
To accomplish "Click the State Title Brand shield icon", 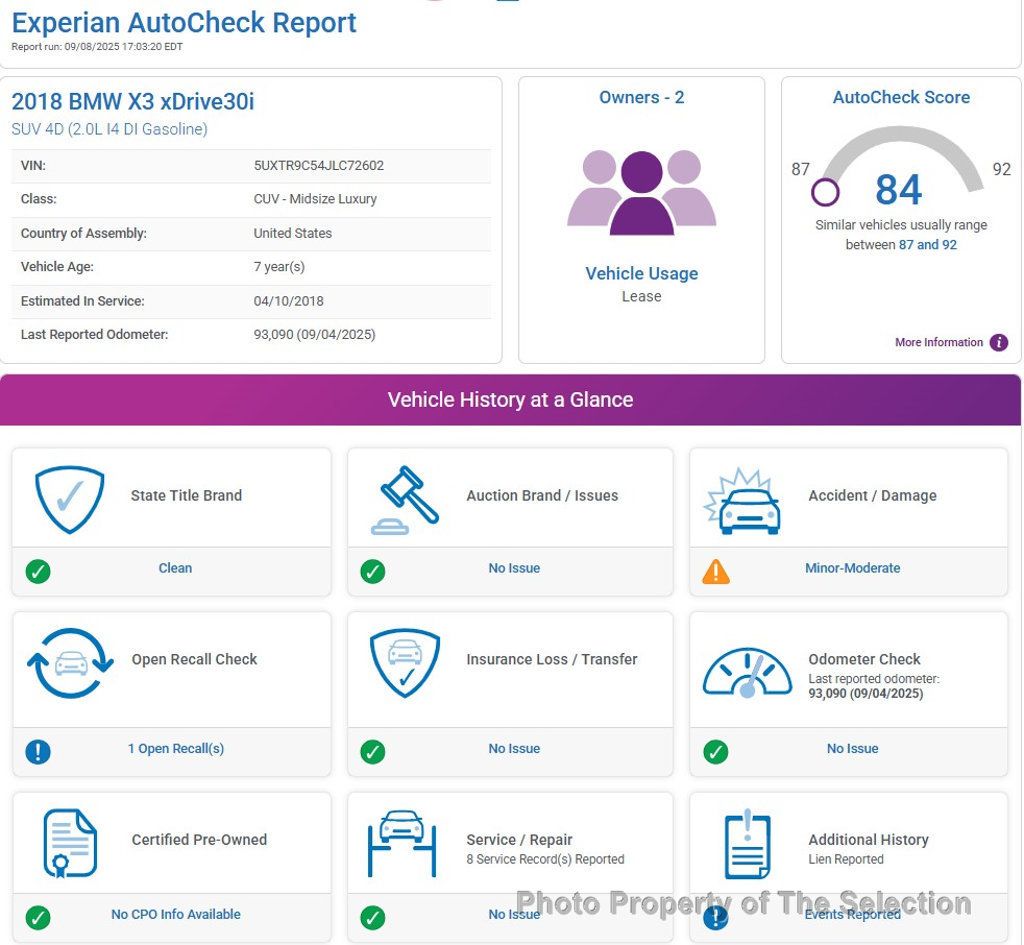I will (69, 499).
